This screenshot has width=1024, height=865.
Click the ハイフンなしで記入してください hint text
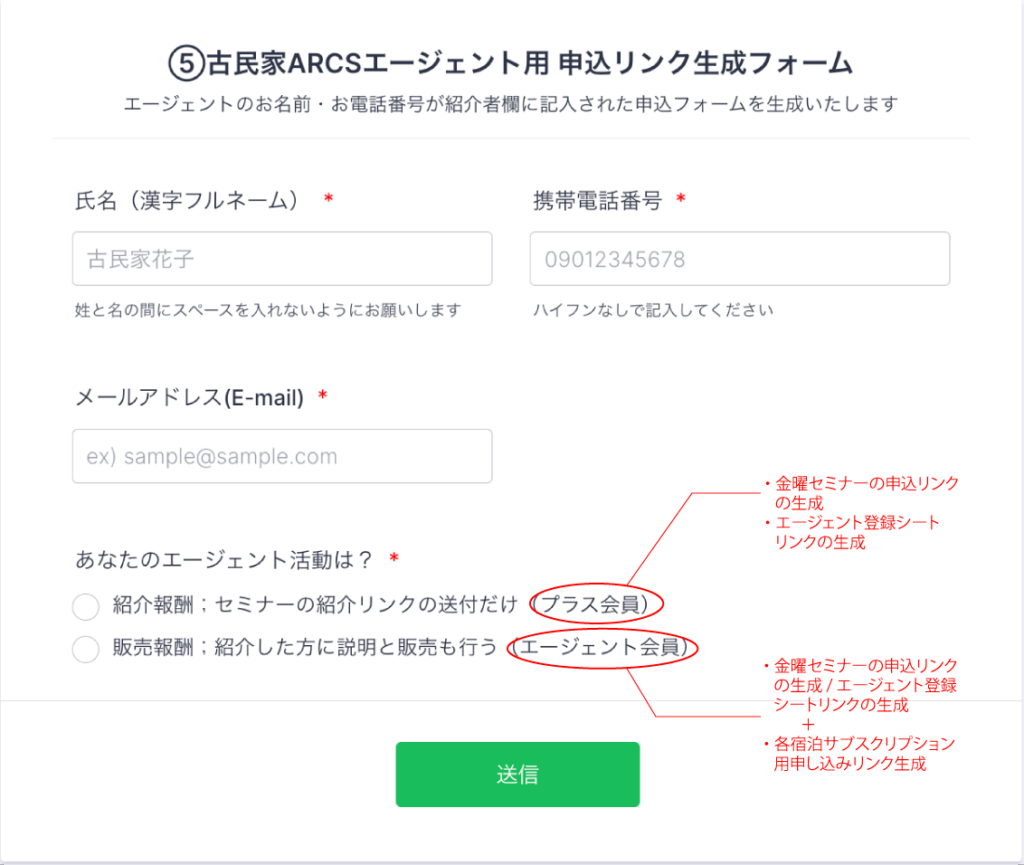[653, 310]
